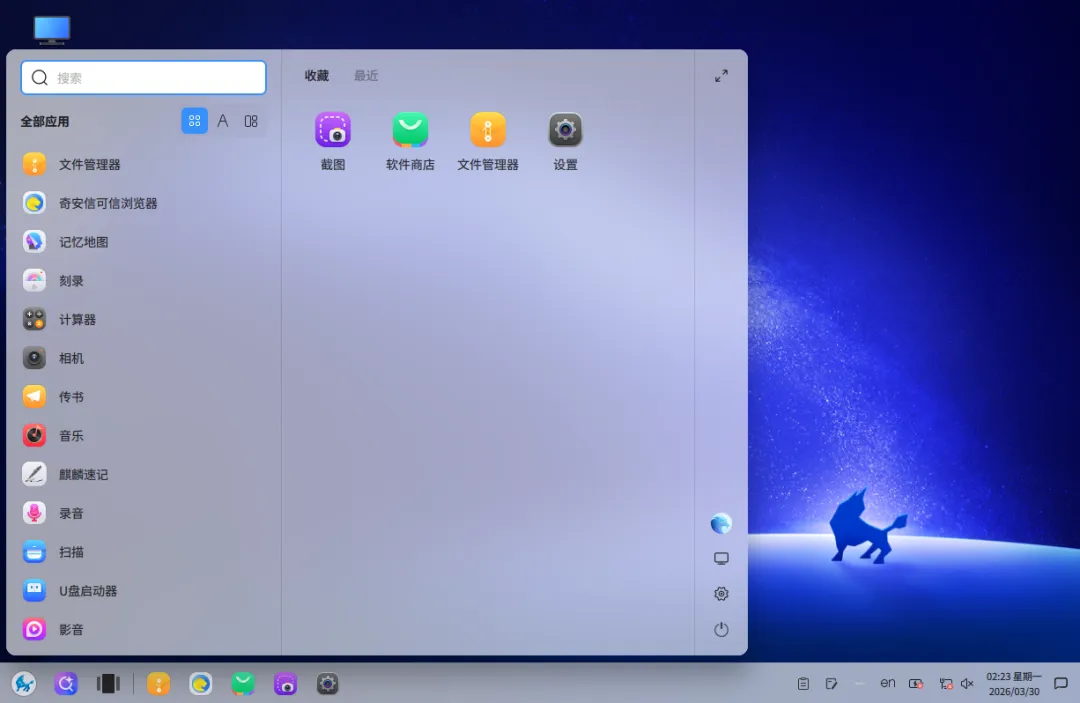Open settings gear in menu sidebar
The height and width of the screenshot is (703, 1080).
(721, 594)
